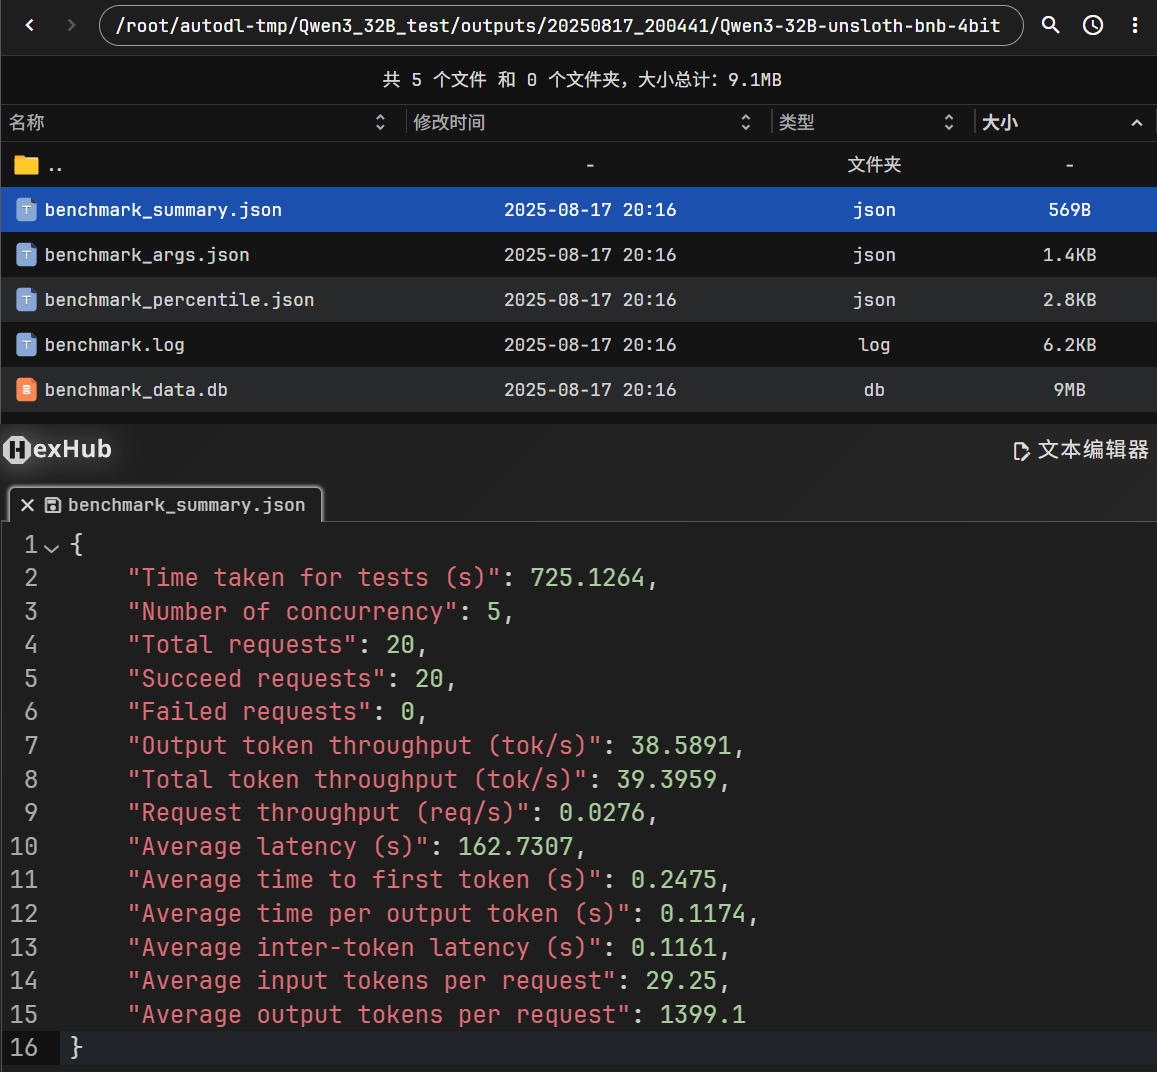
Task: Select benchmark.log file
Action: tap(578, 345)
